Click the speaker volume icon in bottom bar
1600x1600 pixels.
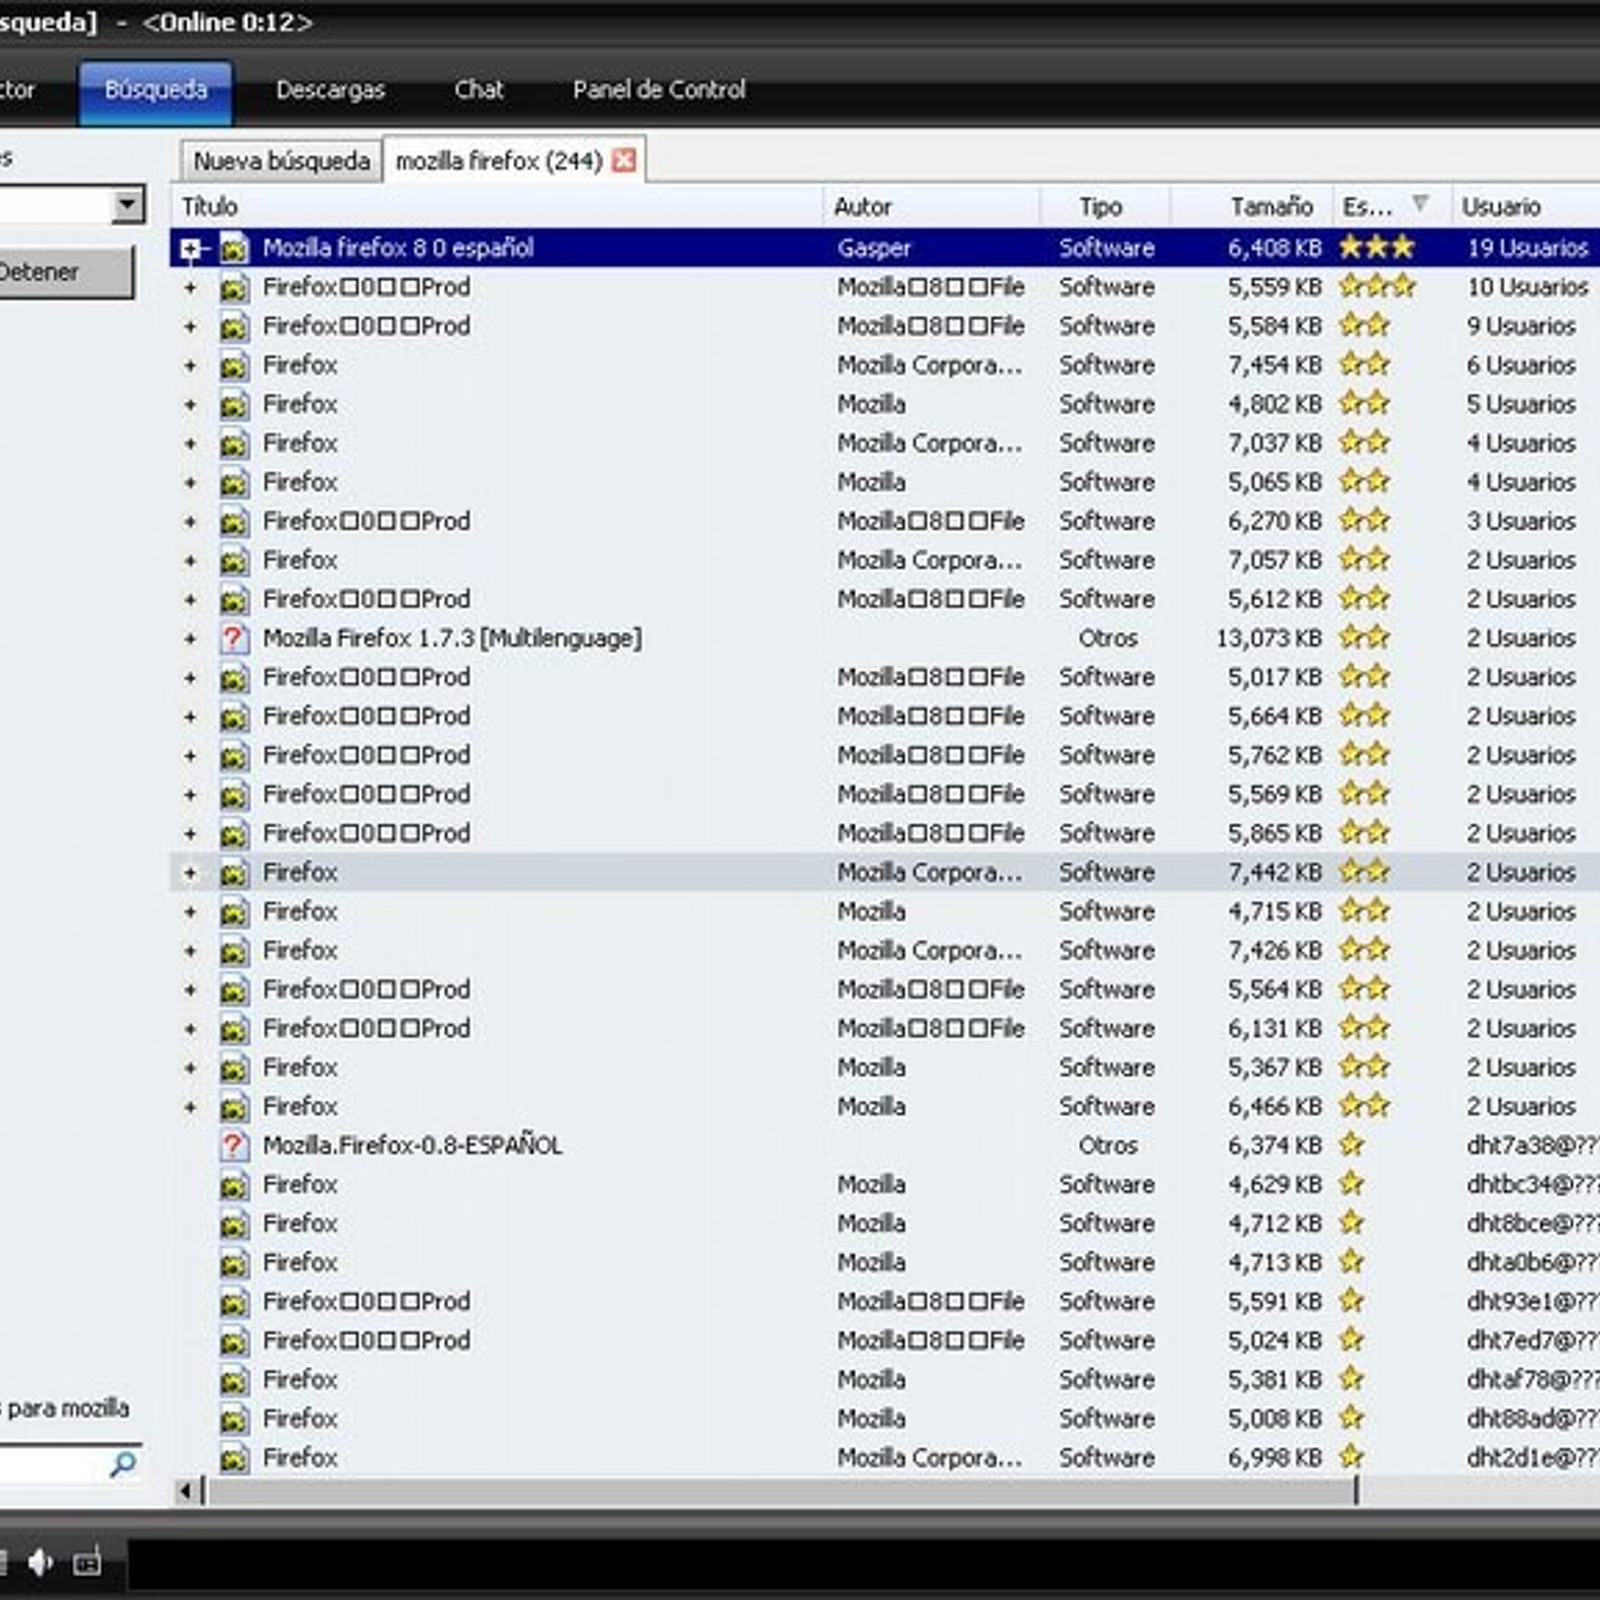pyautogui.click(x=41, y=1561)
